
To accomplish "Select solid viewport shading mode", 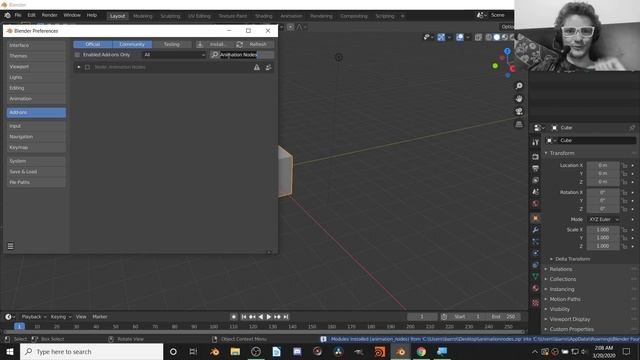I will pyautogui.click(x=496, y=37).
